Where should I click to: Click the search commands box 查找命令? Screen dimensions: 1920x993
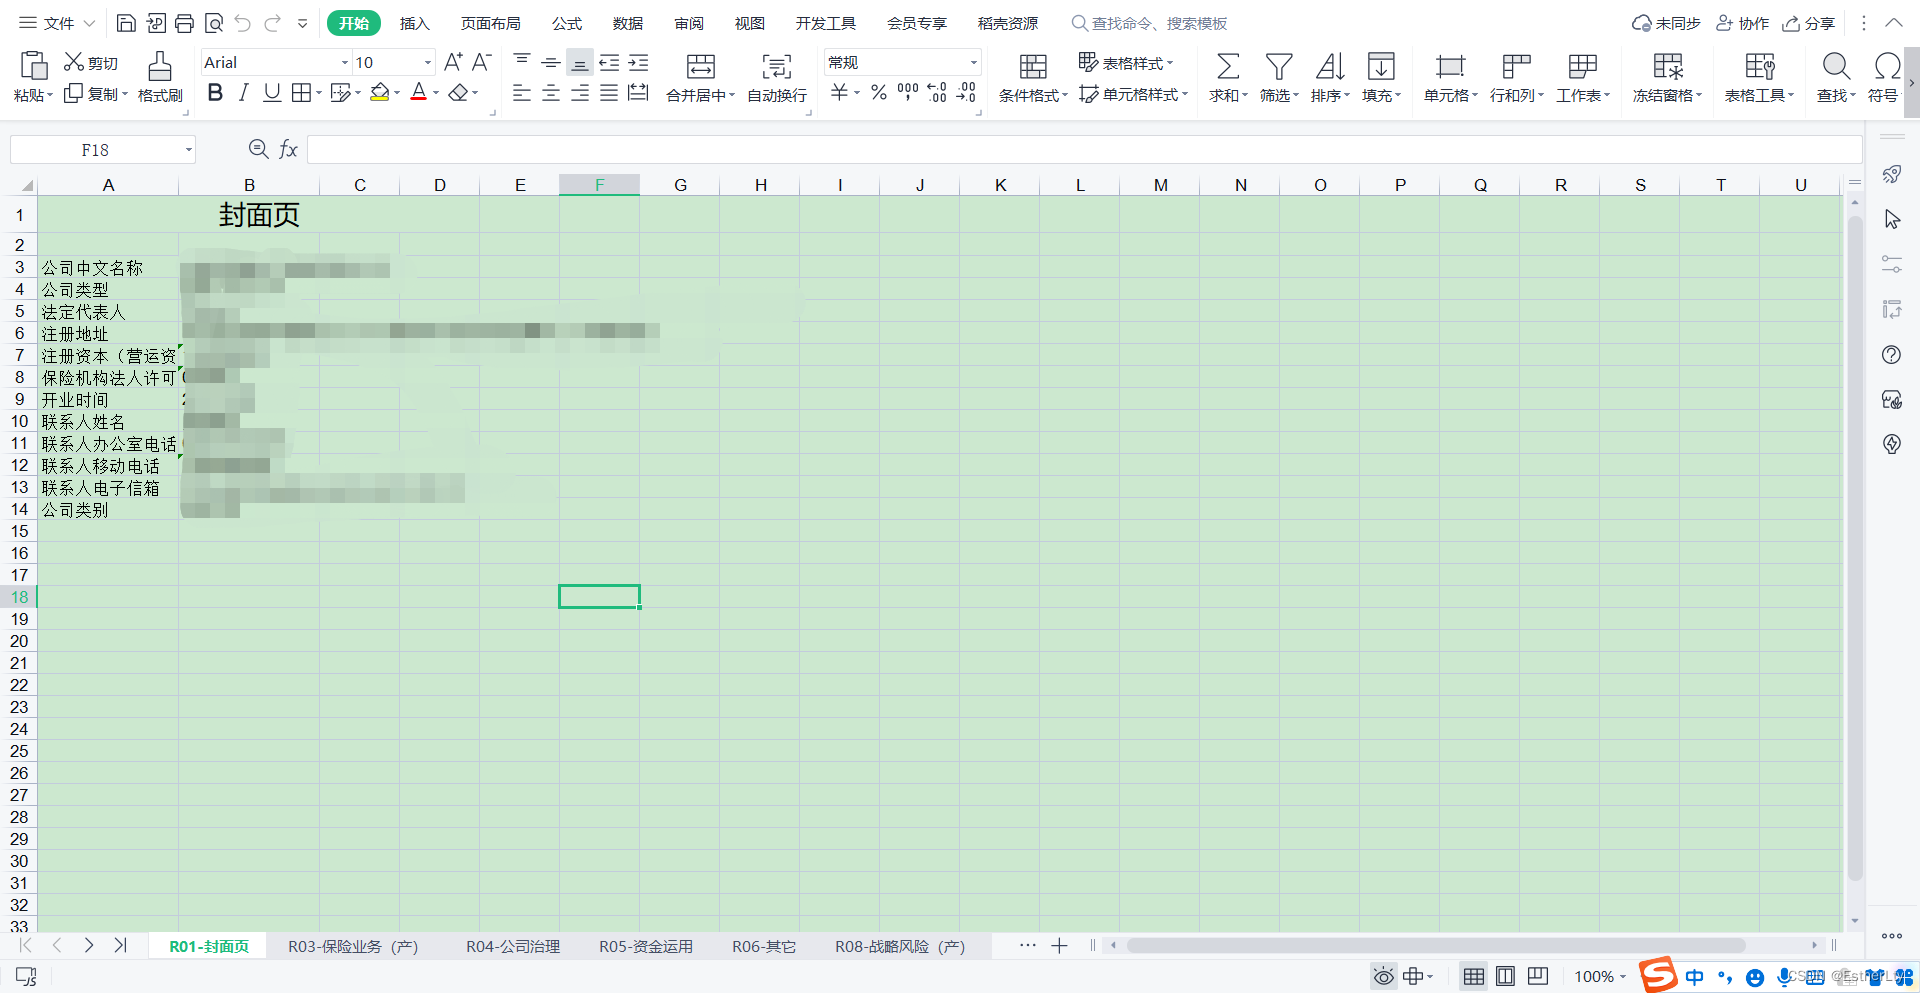1150,23
